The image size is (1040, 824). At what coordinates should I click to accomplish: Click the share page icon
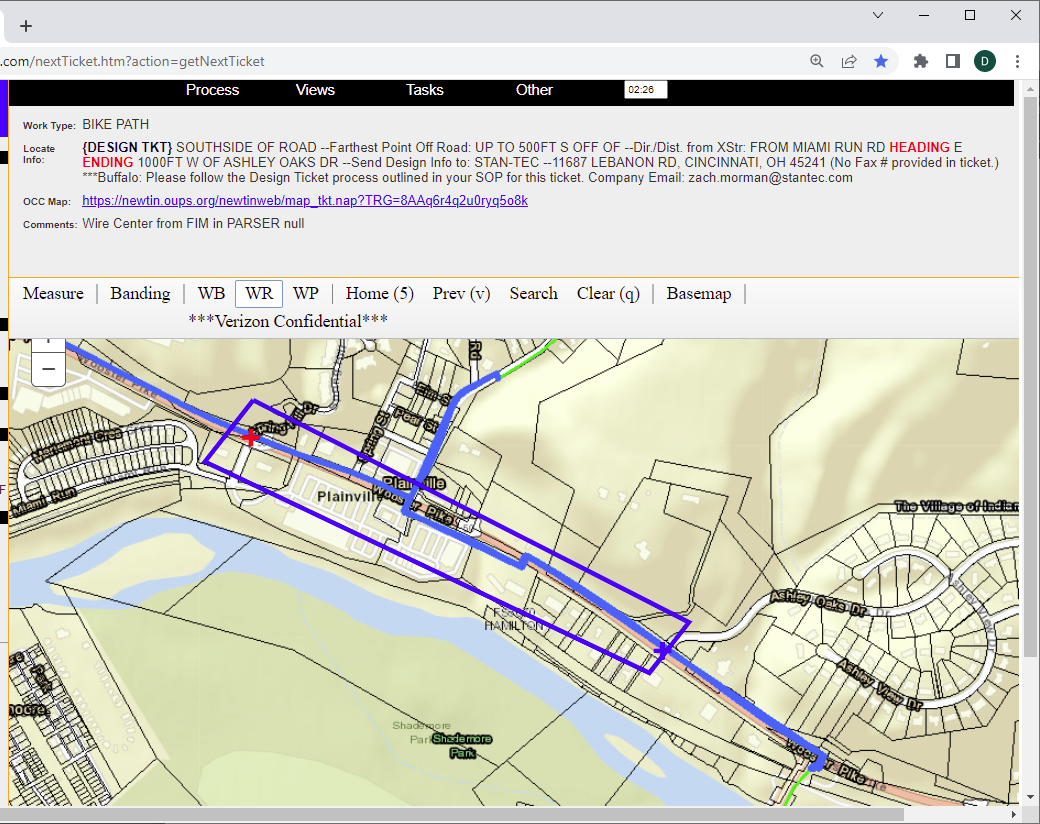(849, 61)
